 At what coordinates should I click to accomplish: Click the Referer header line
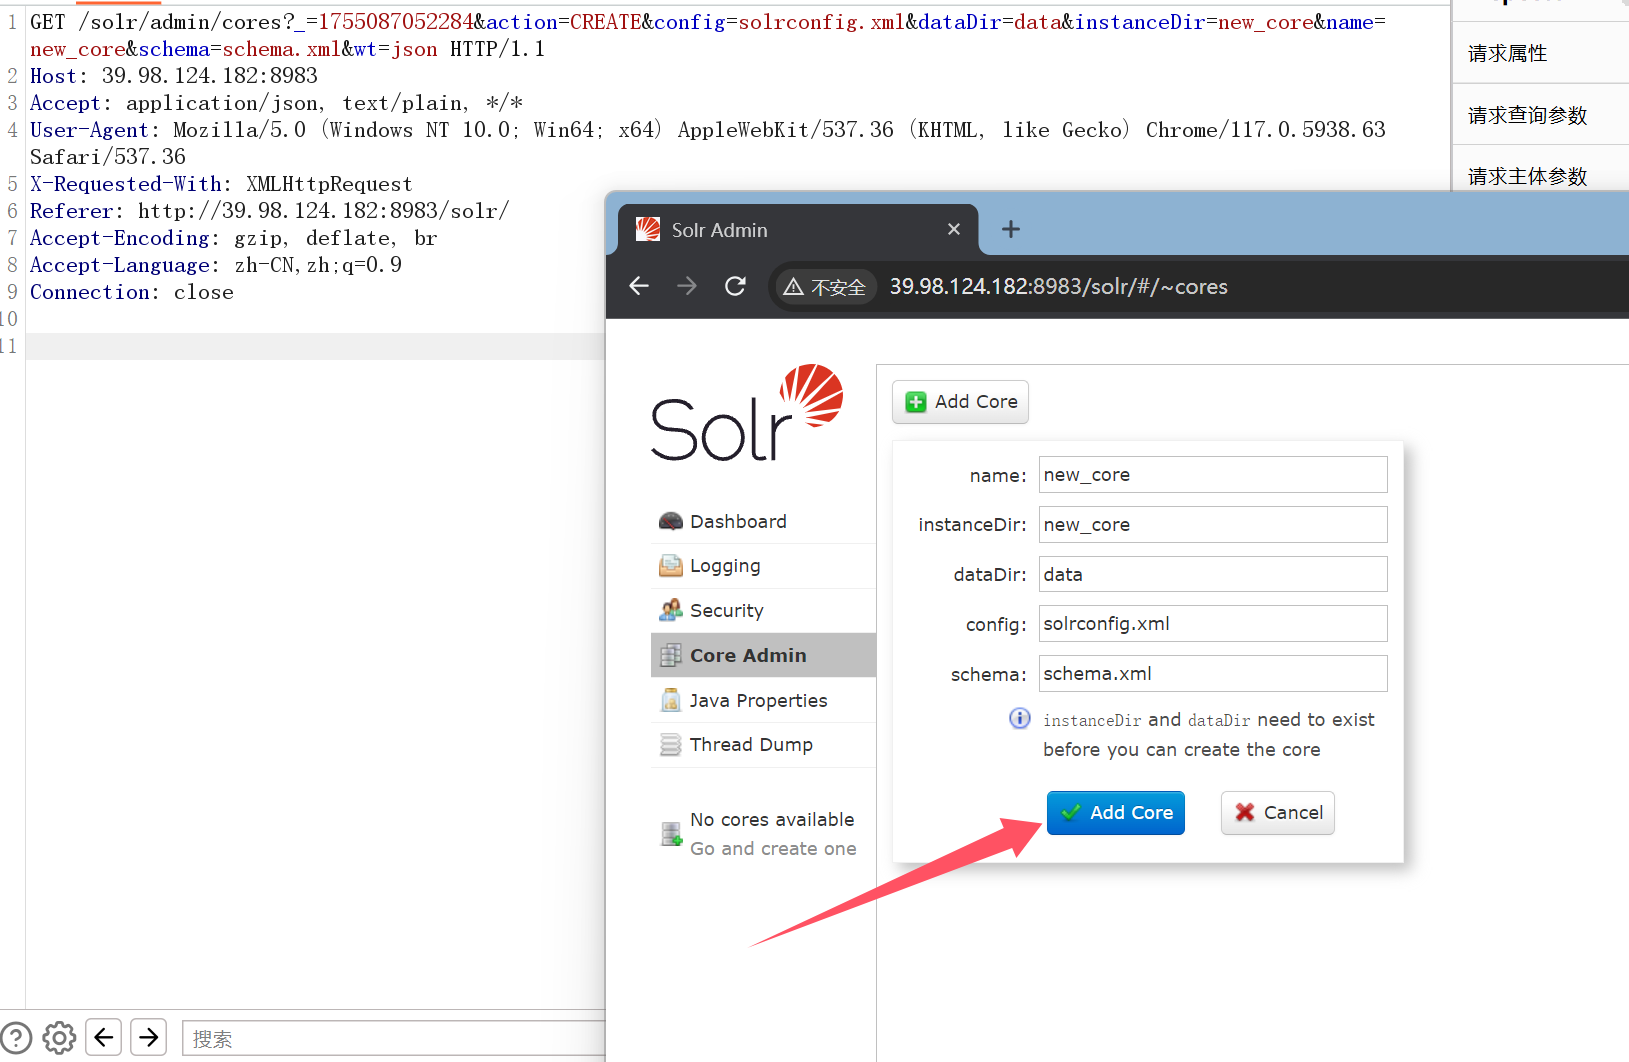point(270,211)
